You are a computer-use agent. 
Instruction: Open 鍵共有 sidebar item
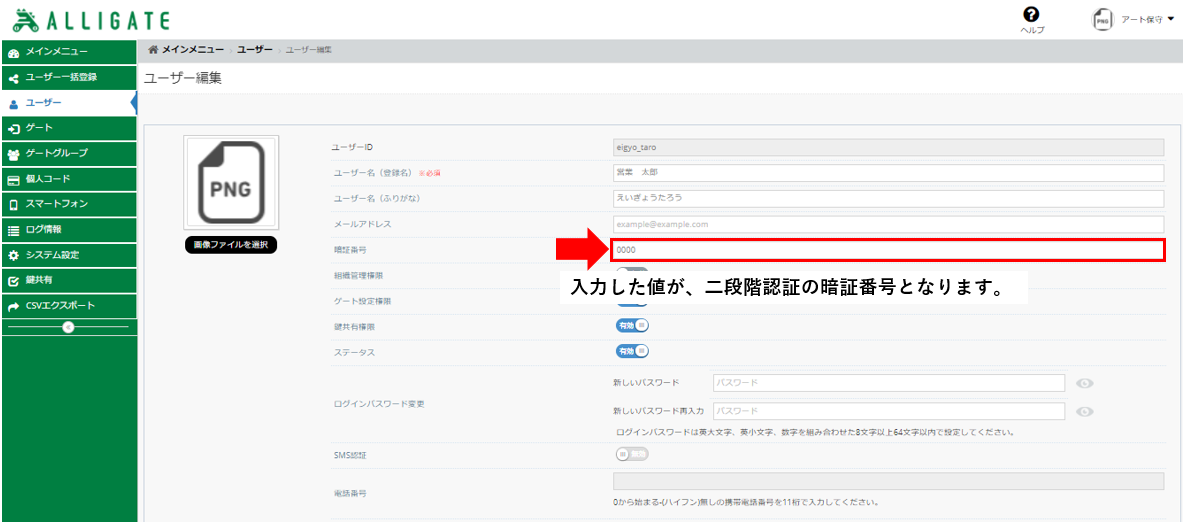coord(69,280)
